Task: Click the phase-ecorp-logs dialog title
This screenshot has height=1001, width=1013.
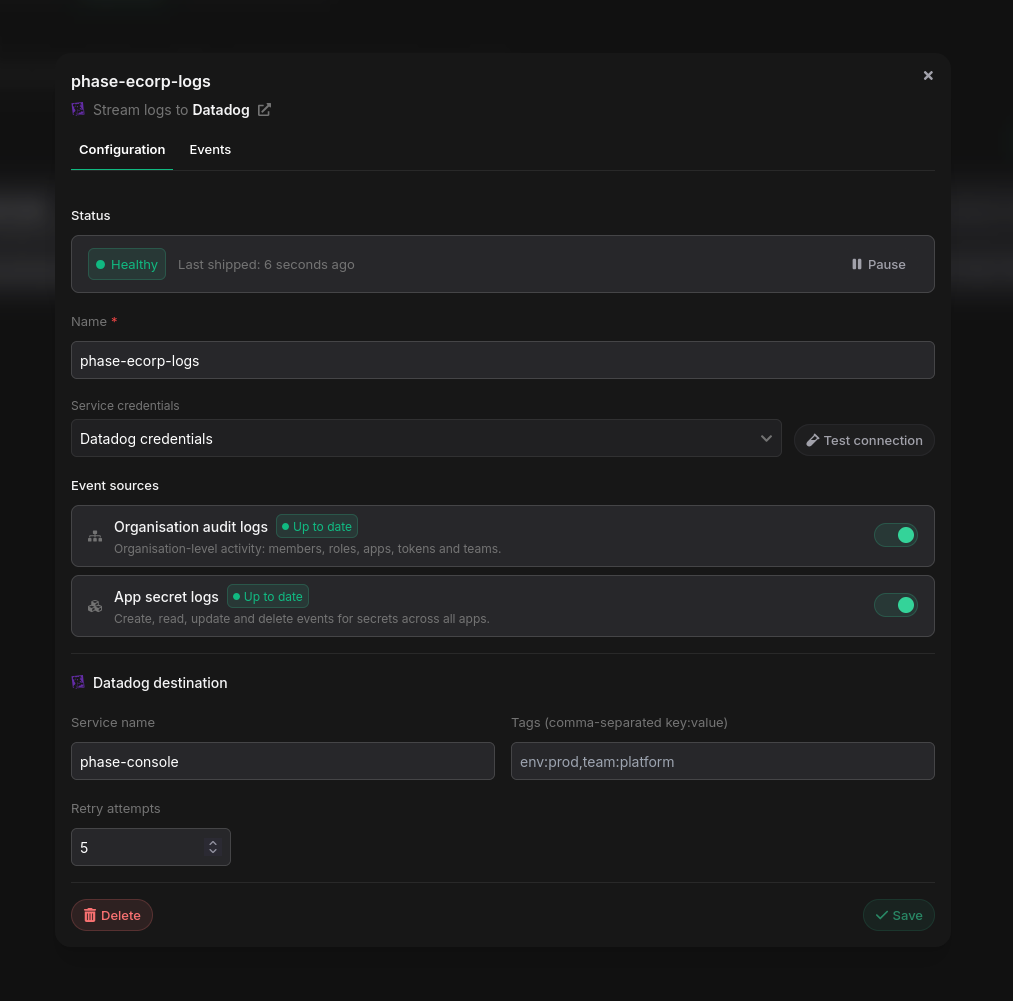Action: (141, 81)
